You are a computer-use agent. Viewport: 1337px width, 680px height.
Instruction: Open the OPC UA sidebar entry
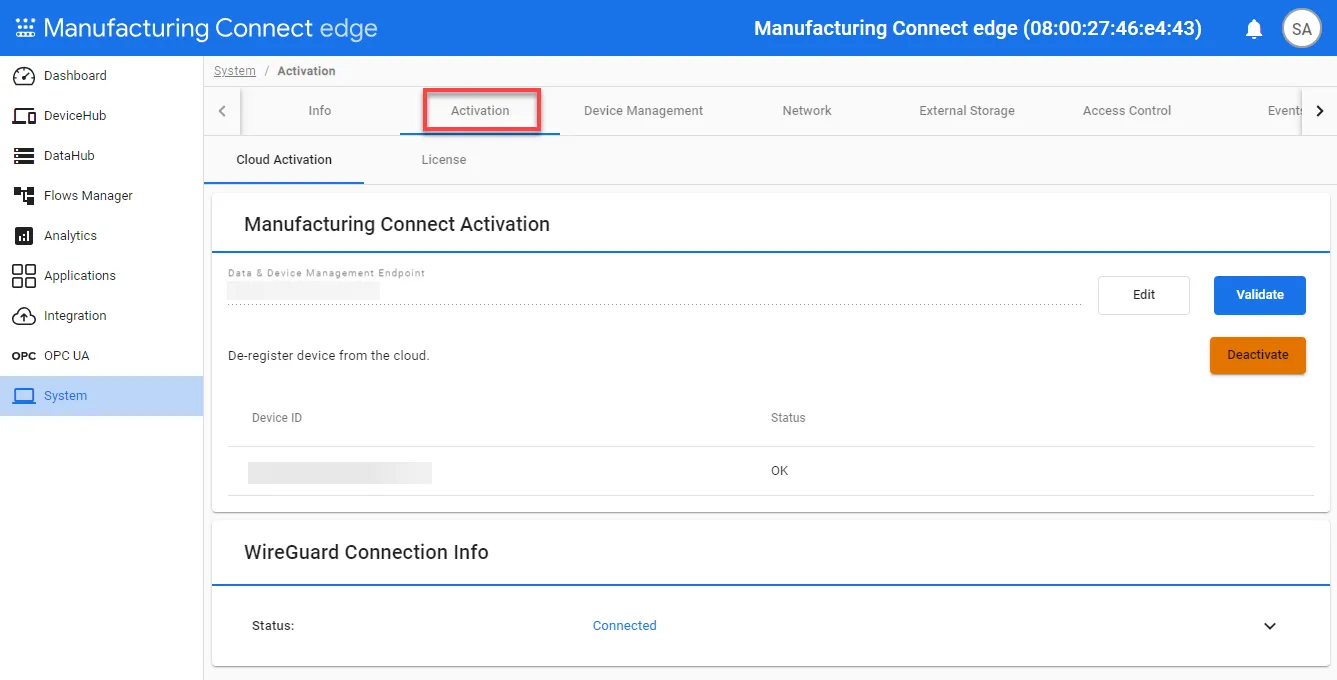pos(101,356)
